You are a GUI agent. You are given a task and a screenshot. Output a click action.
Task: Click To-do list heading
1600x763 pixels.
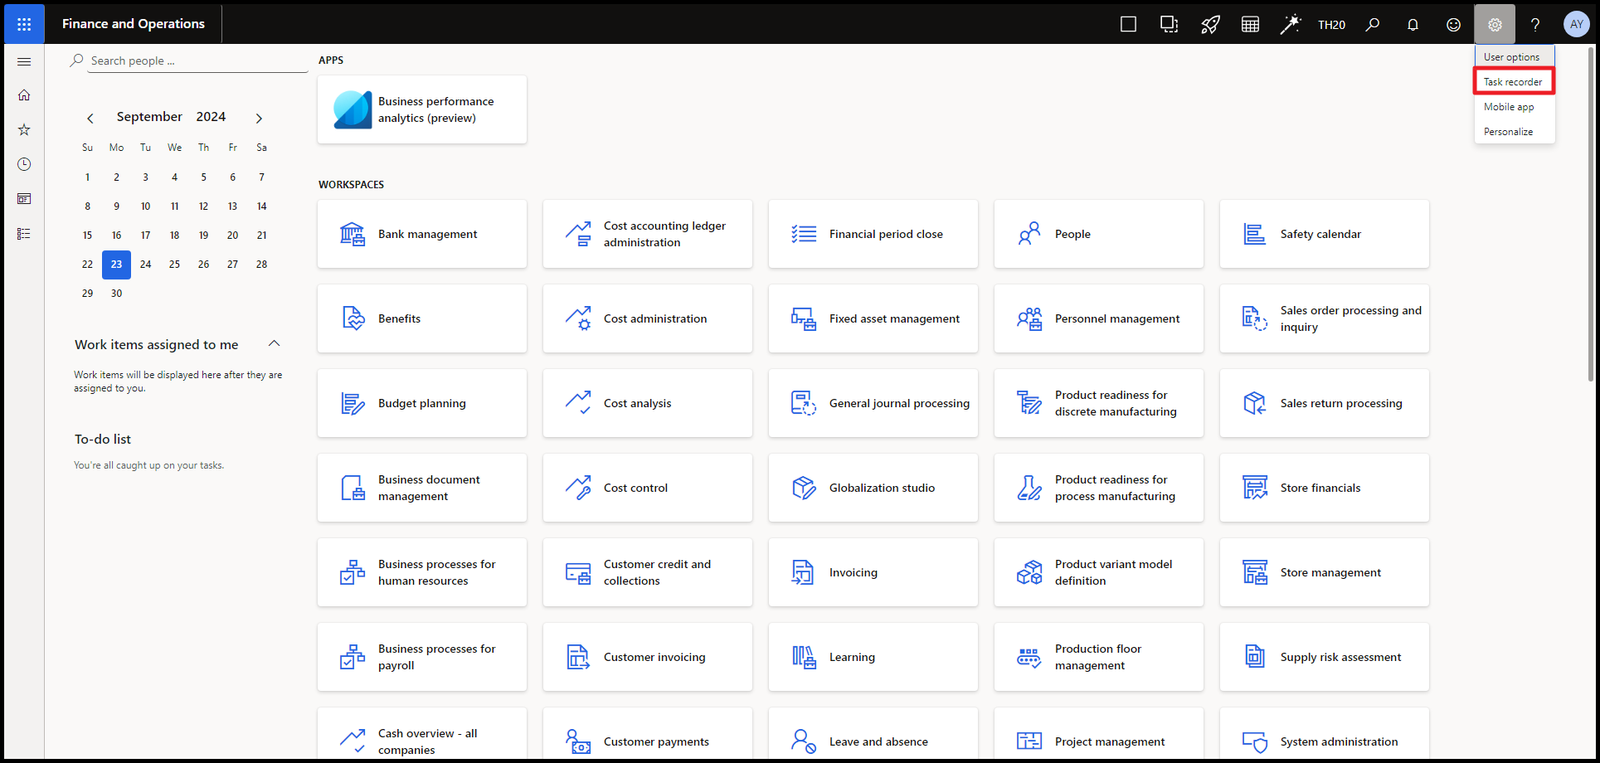(103, 439)
